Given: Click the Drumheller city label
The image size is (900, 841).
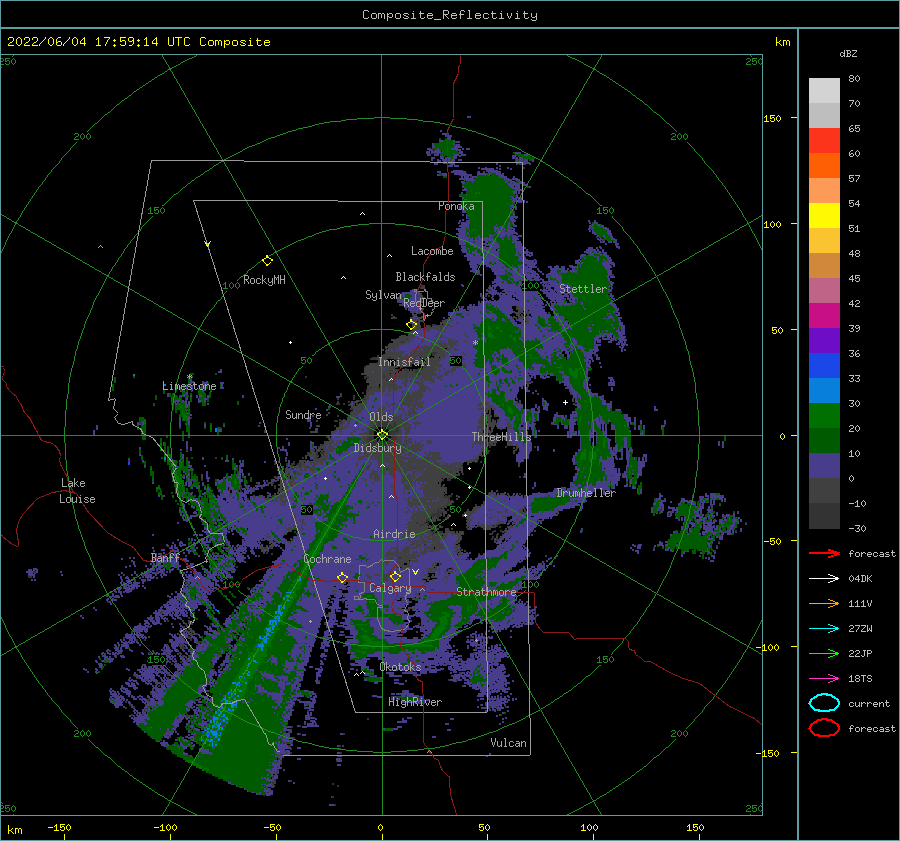Looking at the screenshot, I should click(586, 493).
